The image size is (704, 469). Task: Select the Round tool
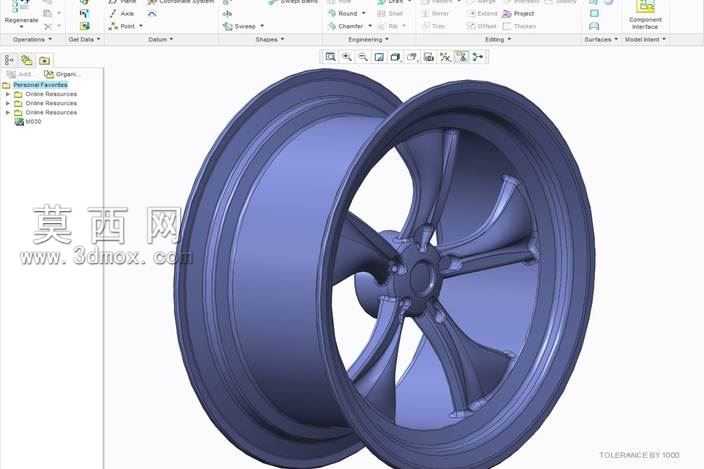(x=343, y=13)
